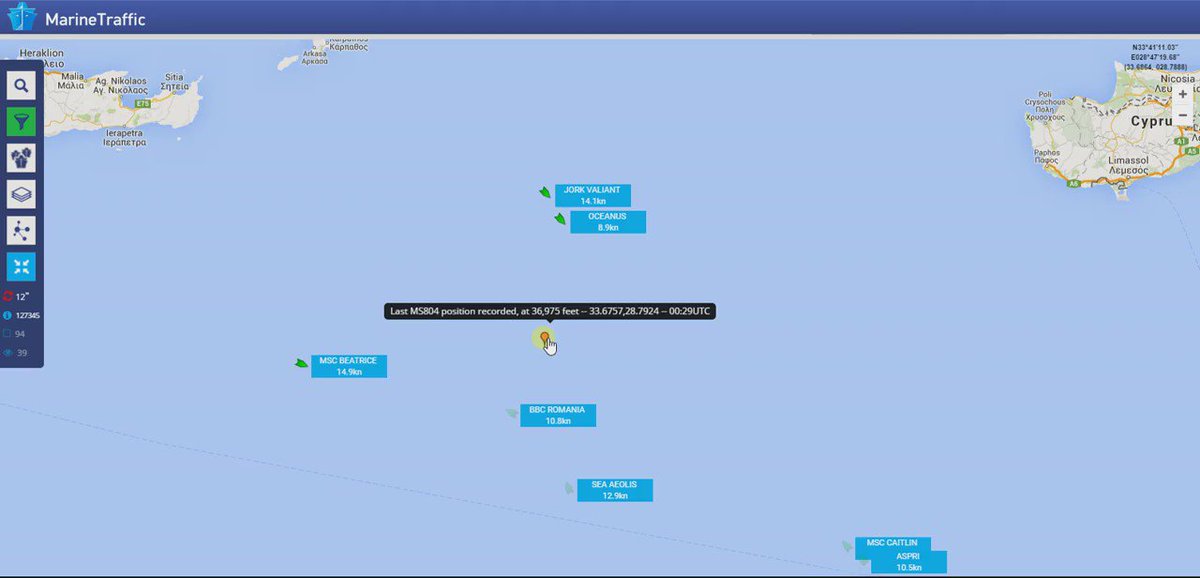The height and width of the screenshot is (578, 1200).
Task: Zoom out the map with minus
Action: (1183, 116)
